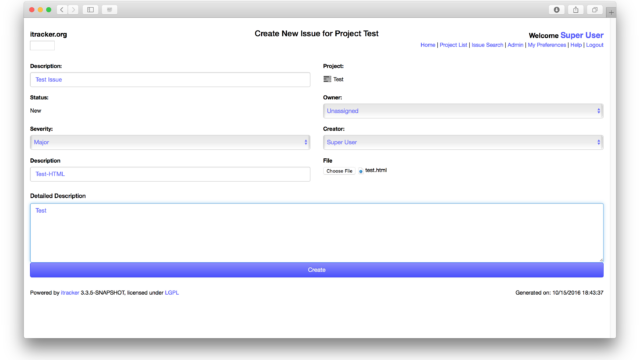Go forward with the browser forward arrow
This screenshot has width=640, height=360.
point(73,9)
